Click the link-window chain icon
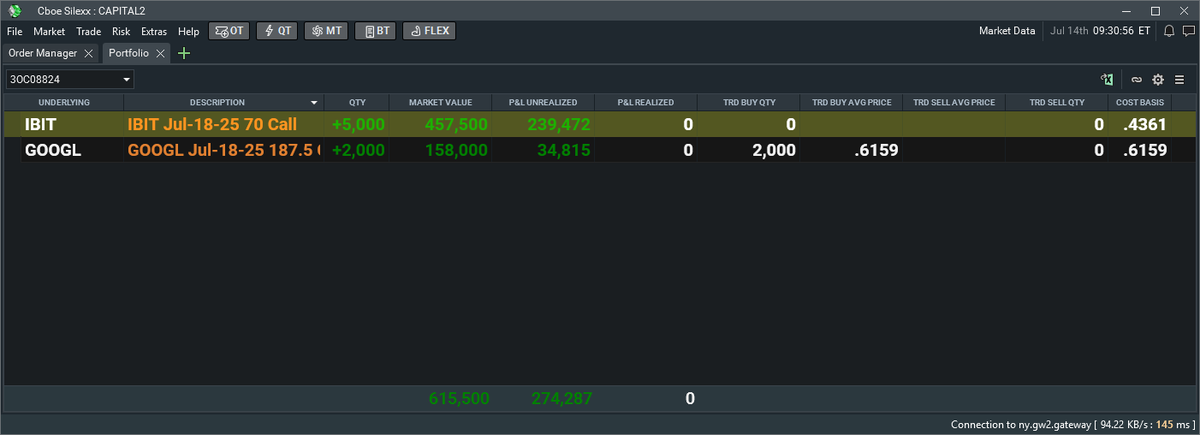This screenshot has height=435, width=1200. 1137,80
